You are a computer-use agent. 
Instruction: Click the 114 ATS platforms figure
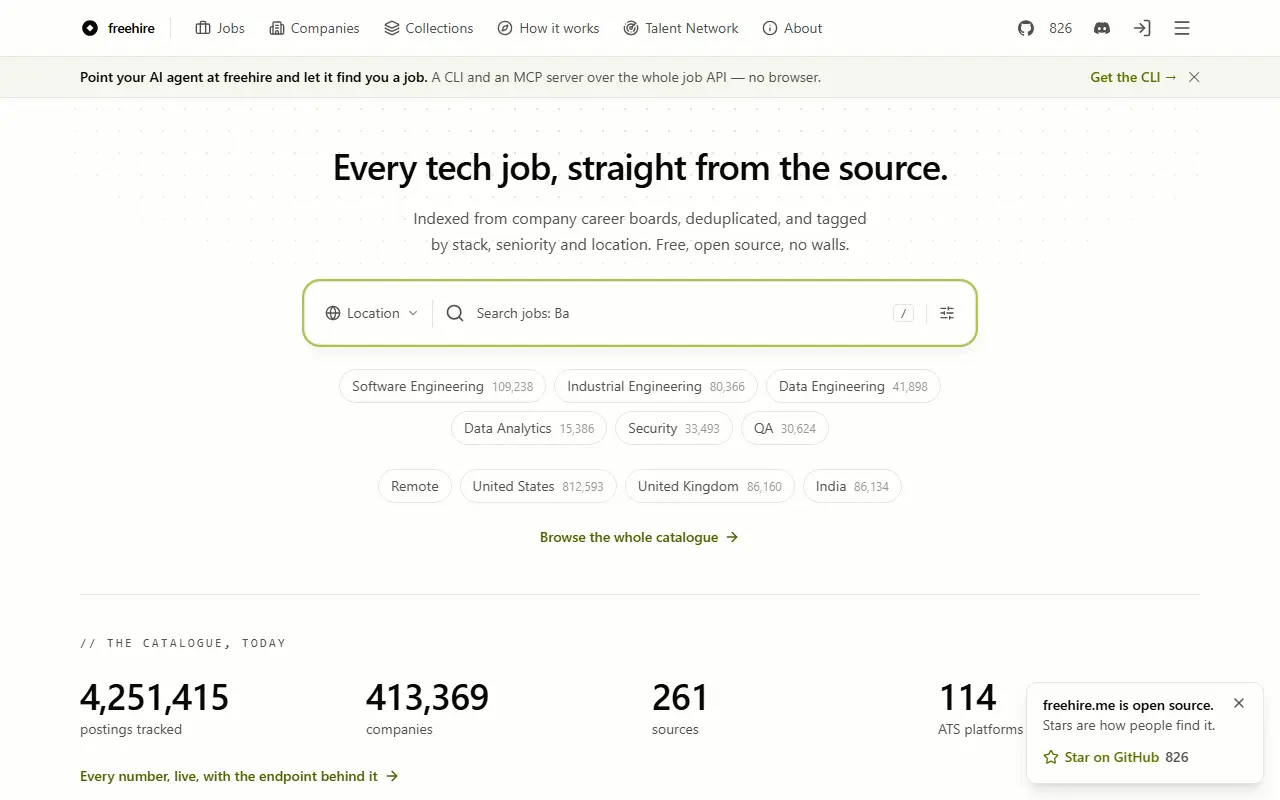968,697
